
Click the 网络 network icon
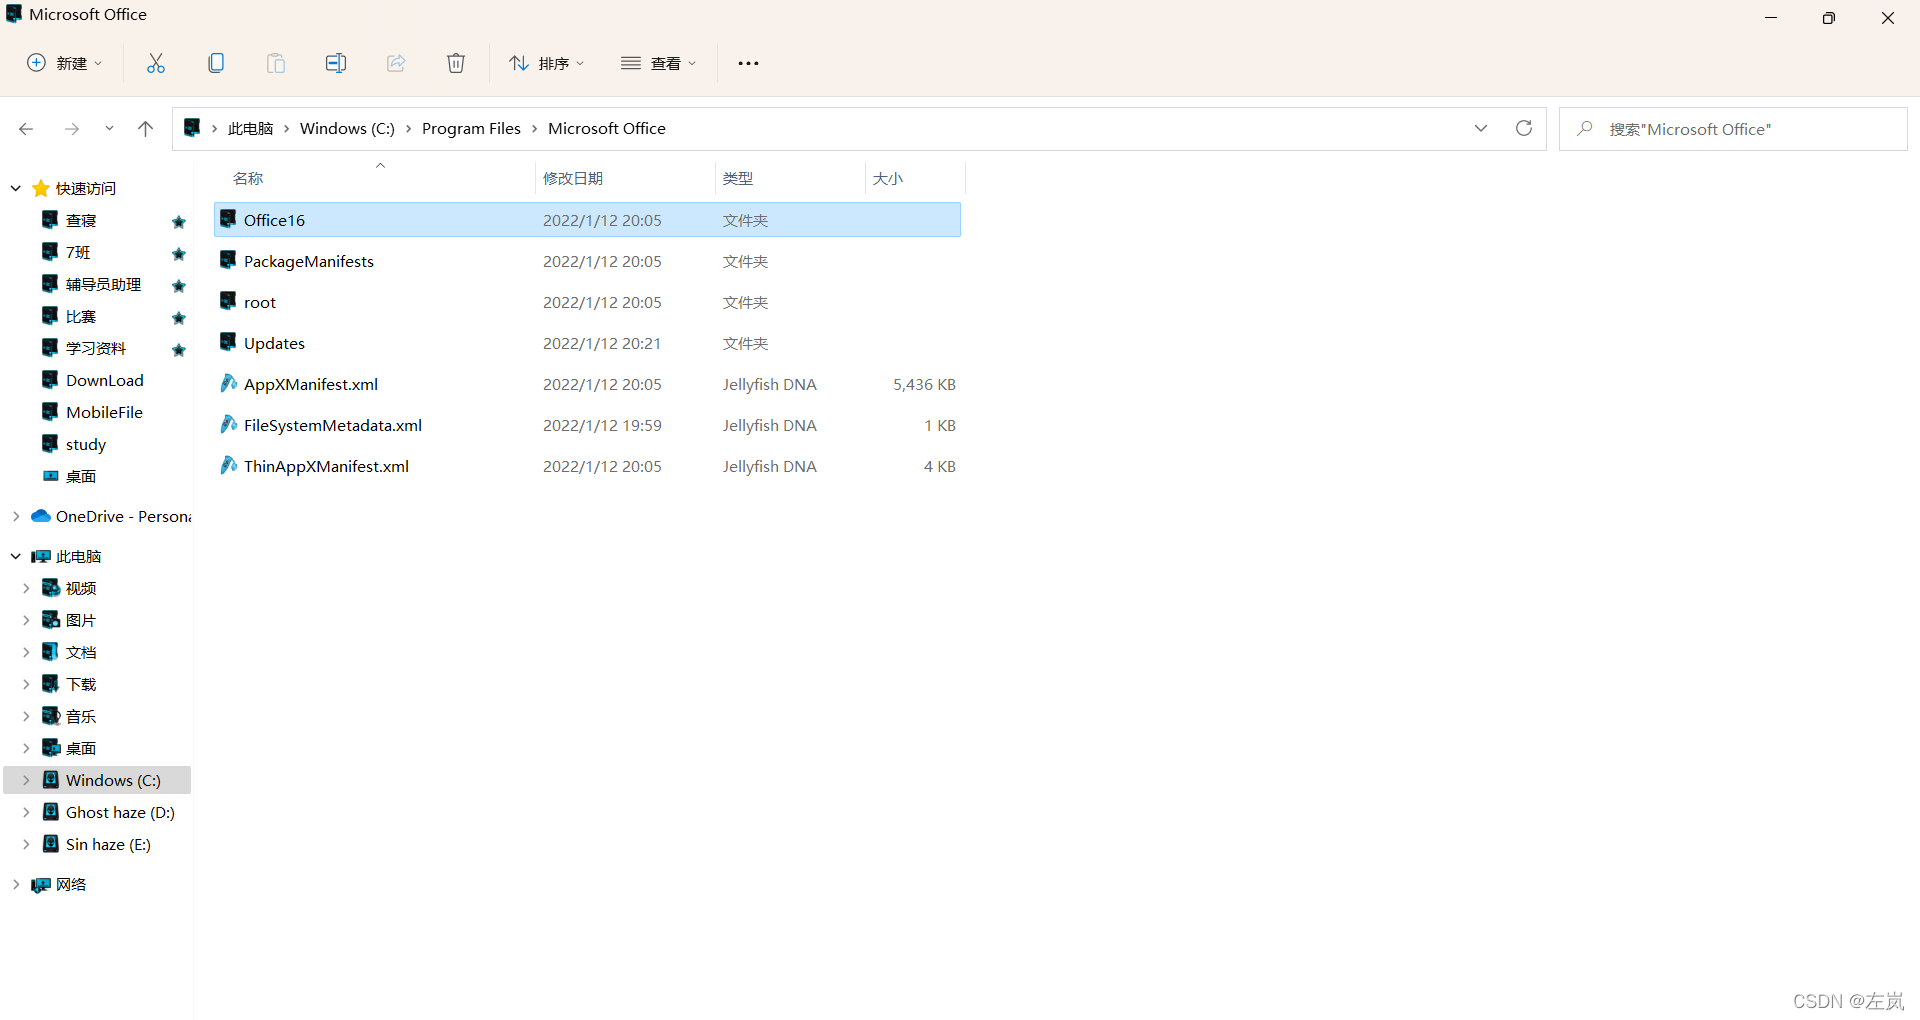coord(41,884)
